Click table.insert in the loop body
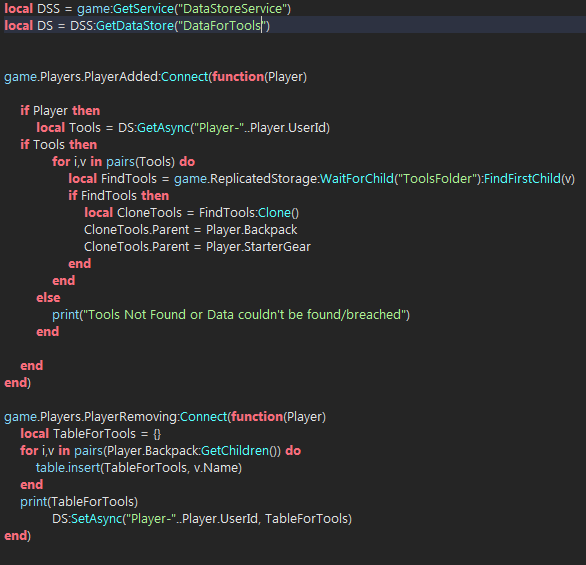The image size is (586, 565). [68, 468]
